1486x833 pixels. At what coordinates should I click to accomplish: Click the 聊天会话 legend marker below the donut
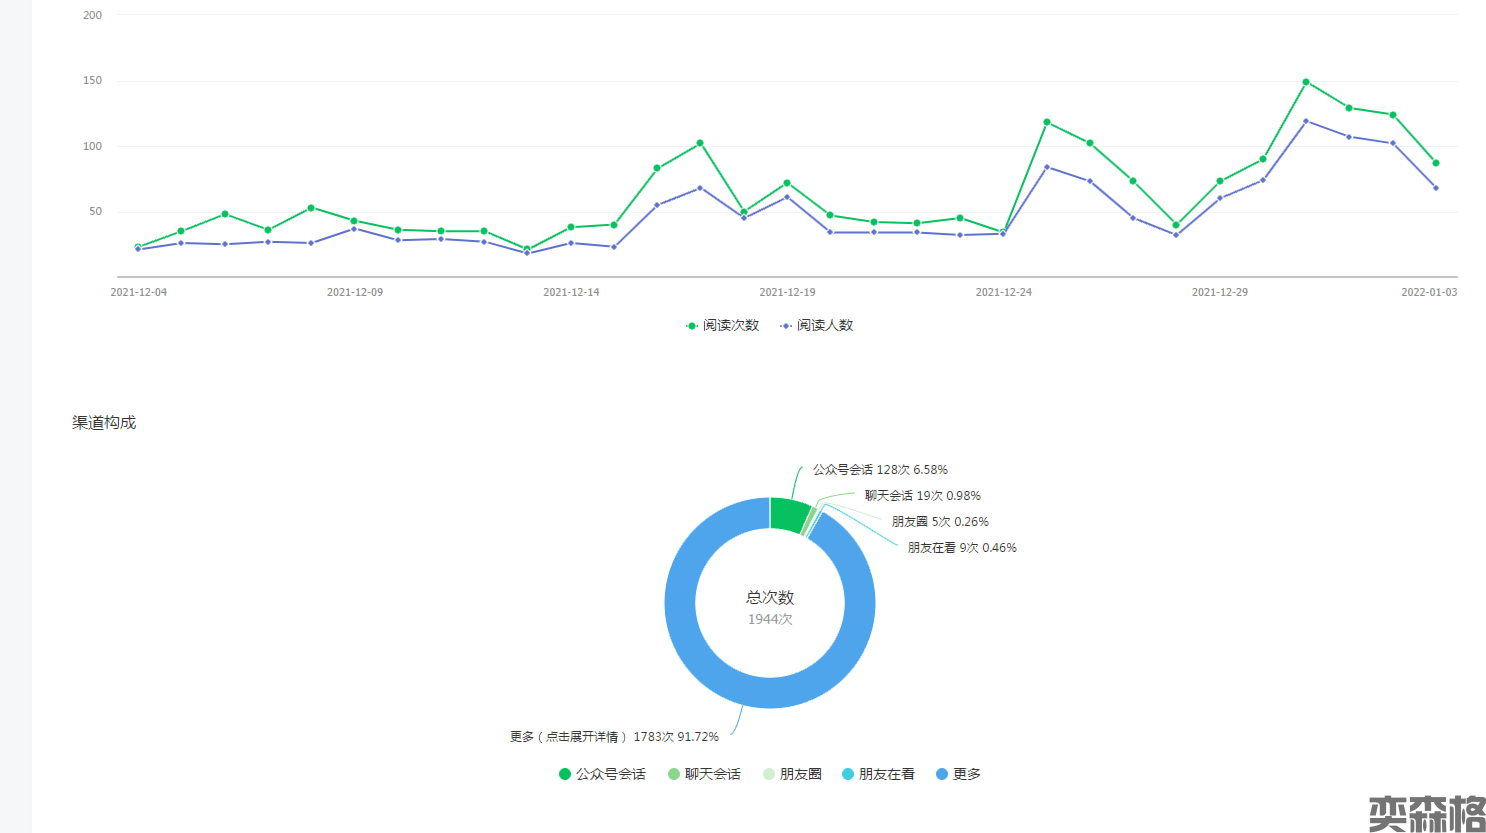click(674, 774)
